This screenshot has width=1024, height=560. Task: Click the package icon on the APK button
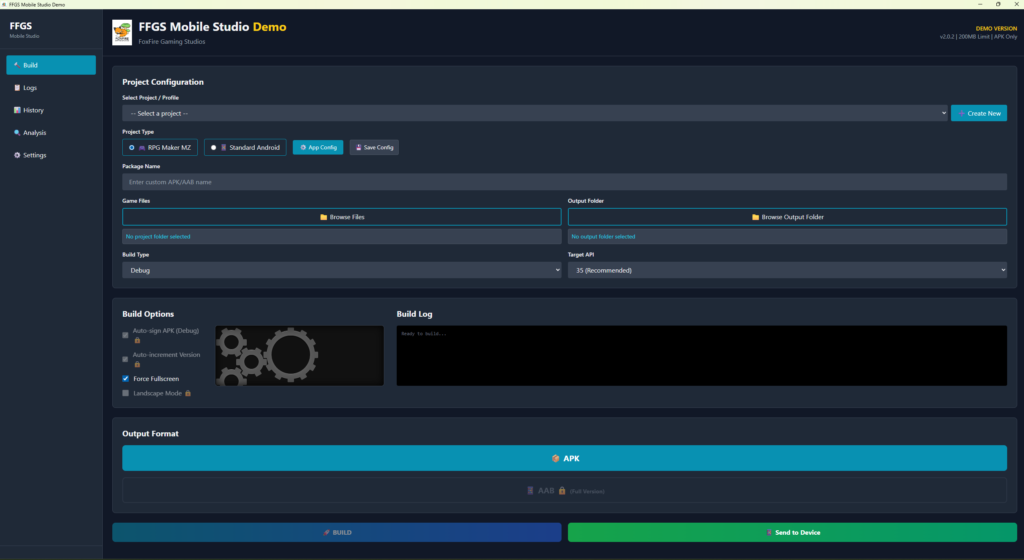pyautogui.click(x=556, y=458)
